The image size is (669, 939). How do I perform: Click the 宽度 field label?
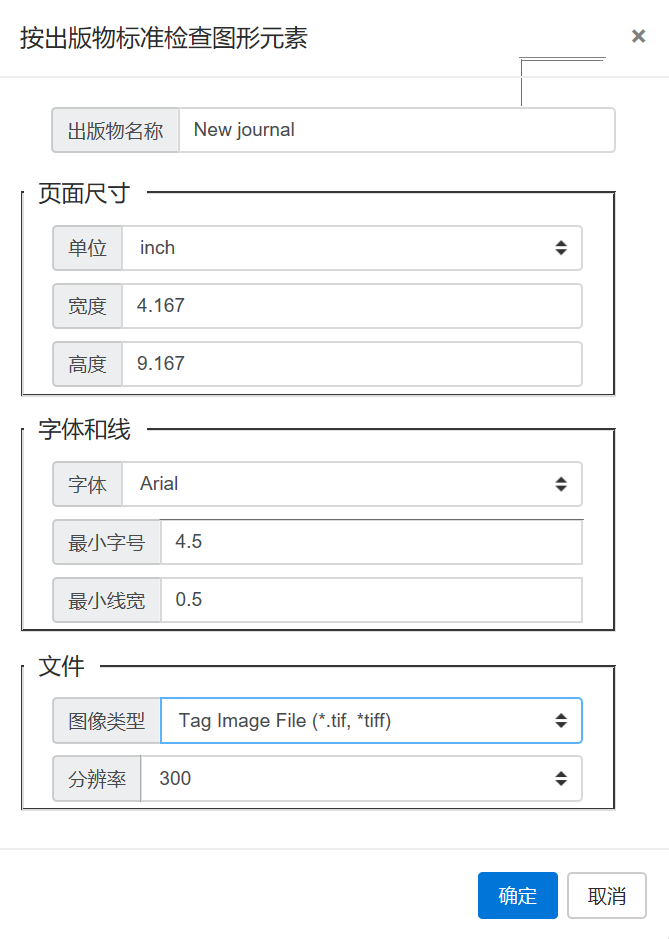pos(87,306)
